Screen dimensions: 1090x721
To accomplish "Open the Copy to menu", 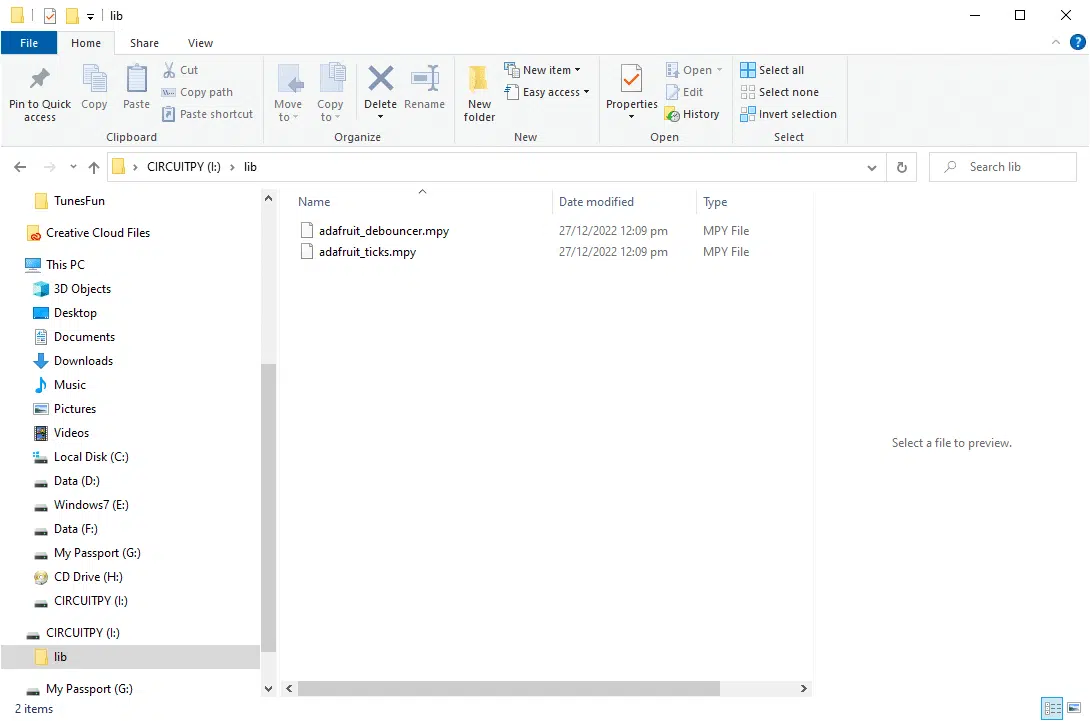I will [330, 92].
